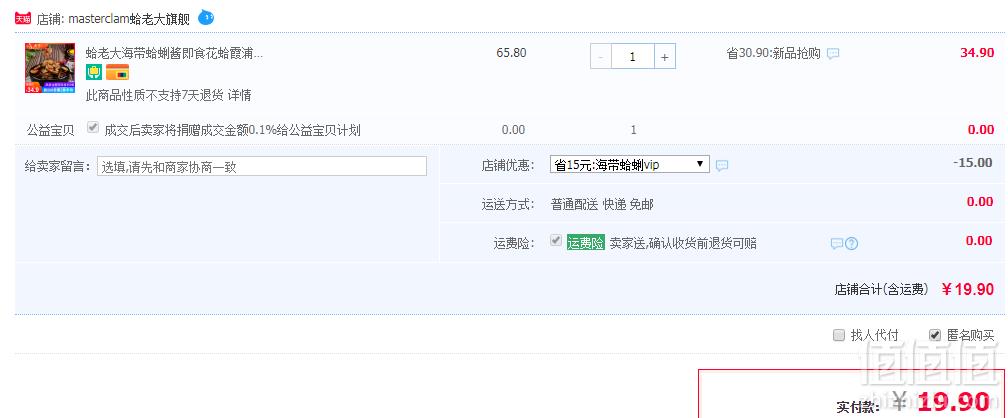Screen dimensions: 1008x418
Task: Click the question mark help icon for 运费险
Action: (852, 244)
